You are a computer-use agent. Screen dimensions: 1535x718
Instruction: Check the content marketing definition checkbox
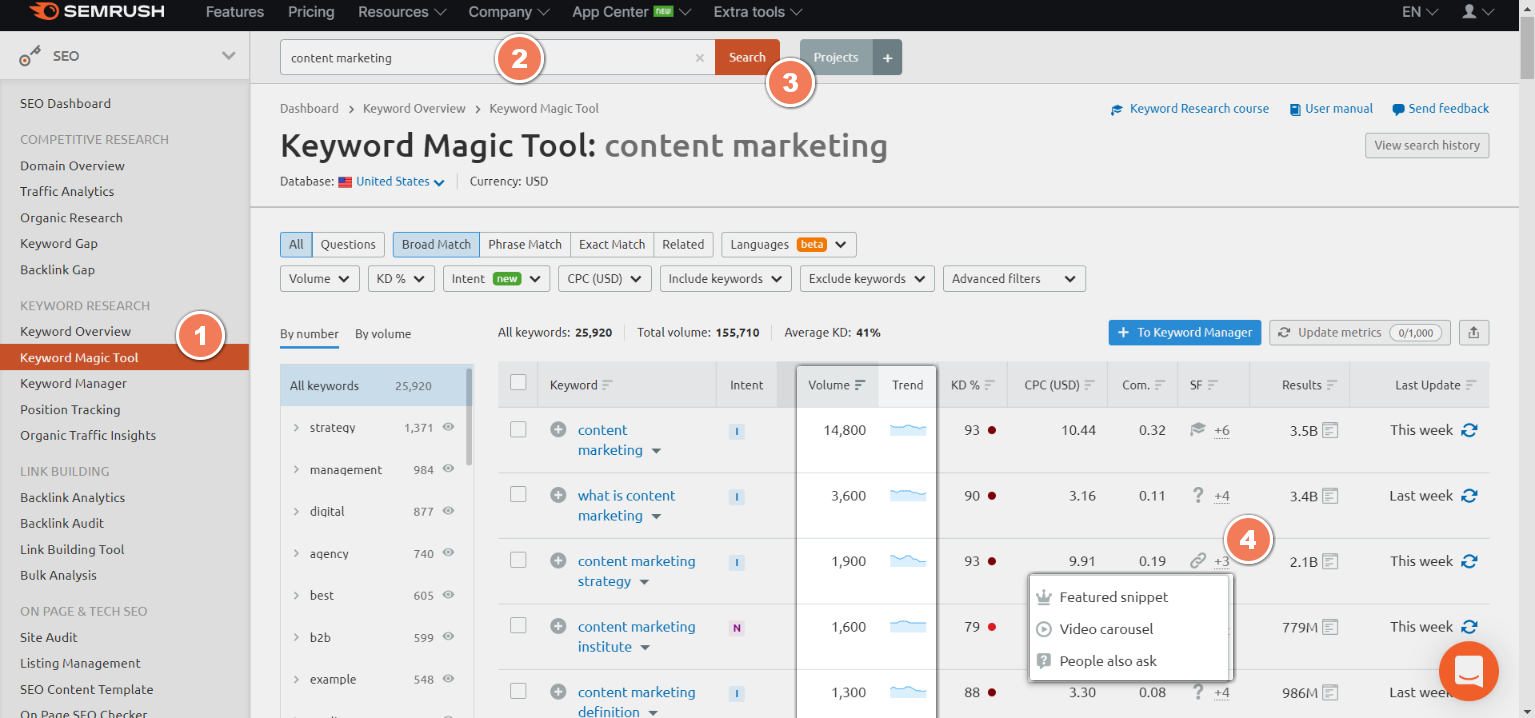click(518, 691)
